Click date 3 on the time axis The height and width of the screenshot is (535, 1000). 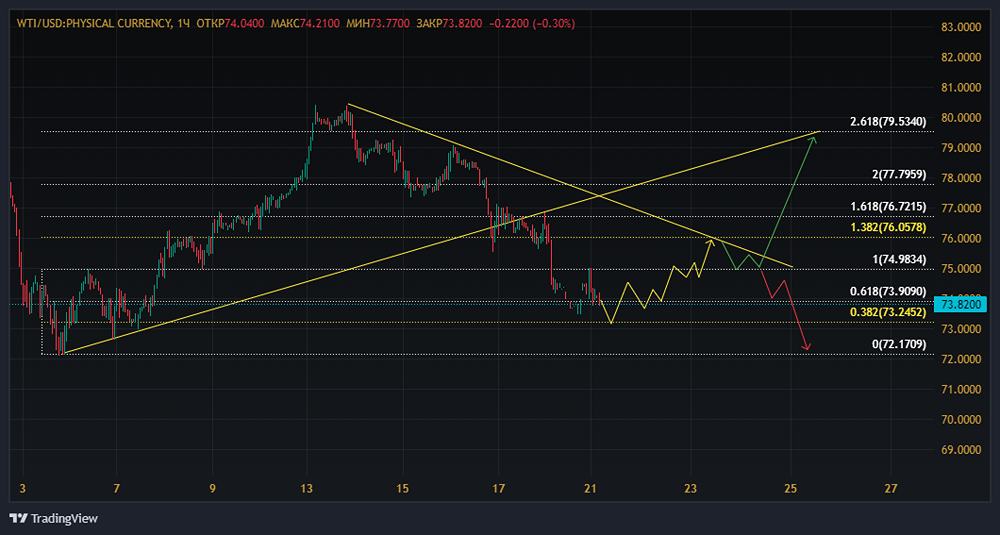[x=23, y=488]
